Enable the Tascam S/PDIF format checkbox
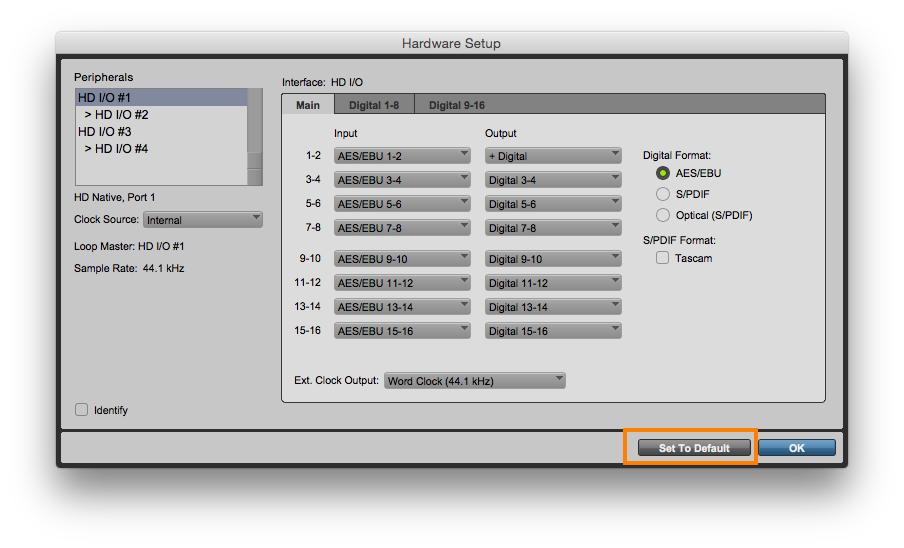904x548 pixels. 662,258
